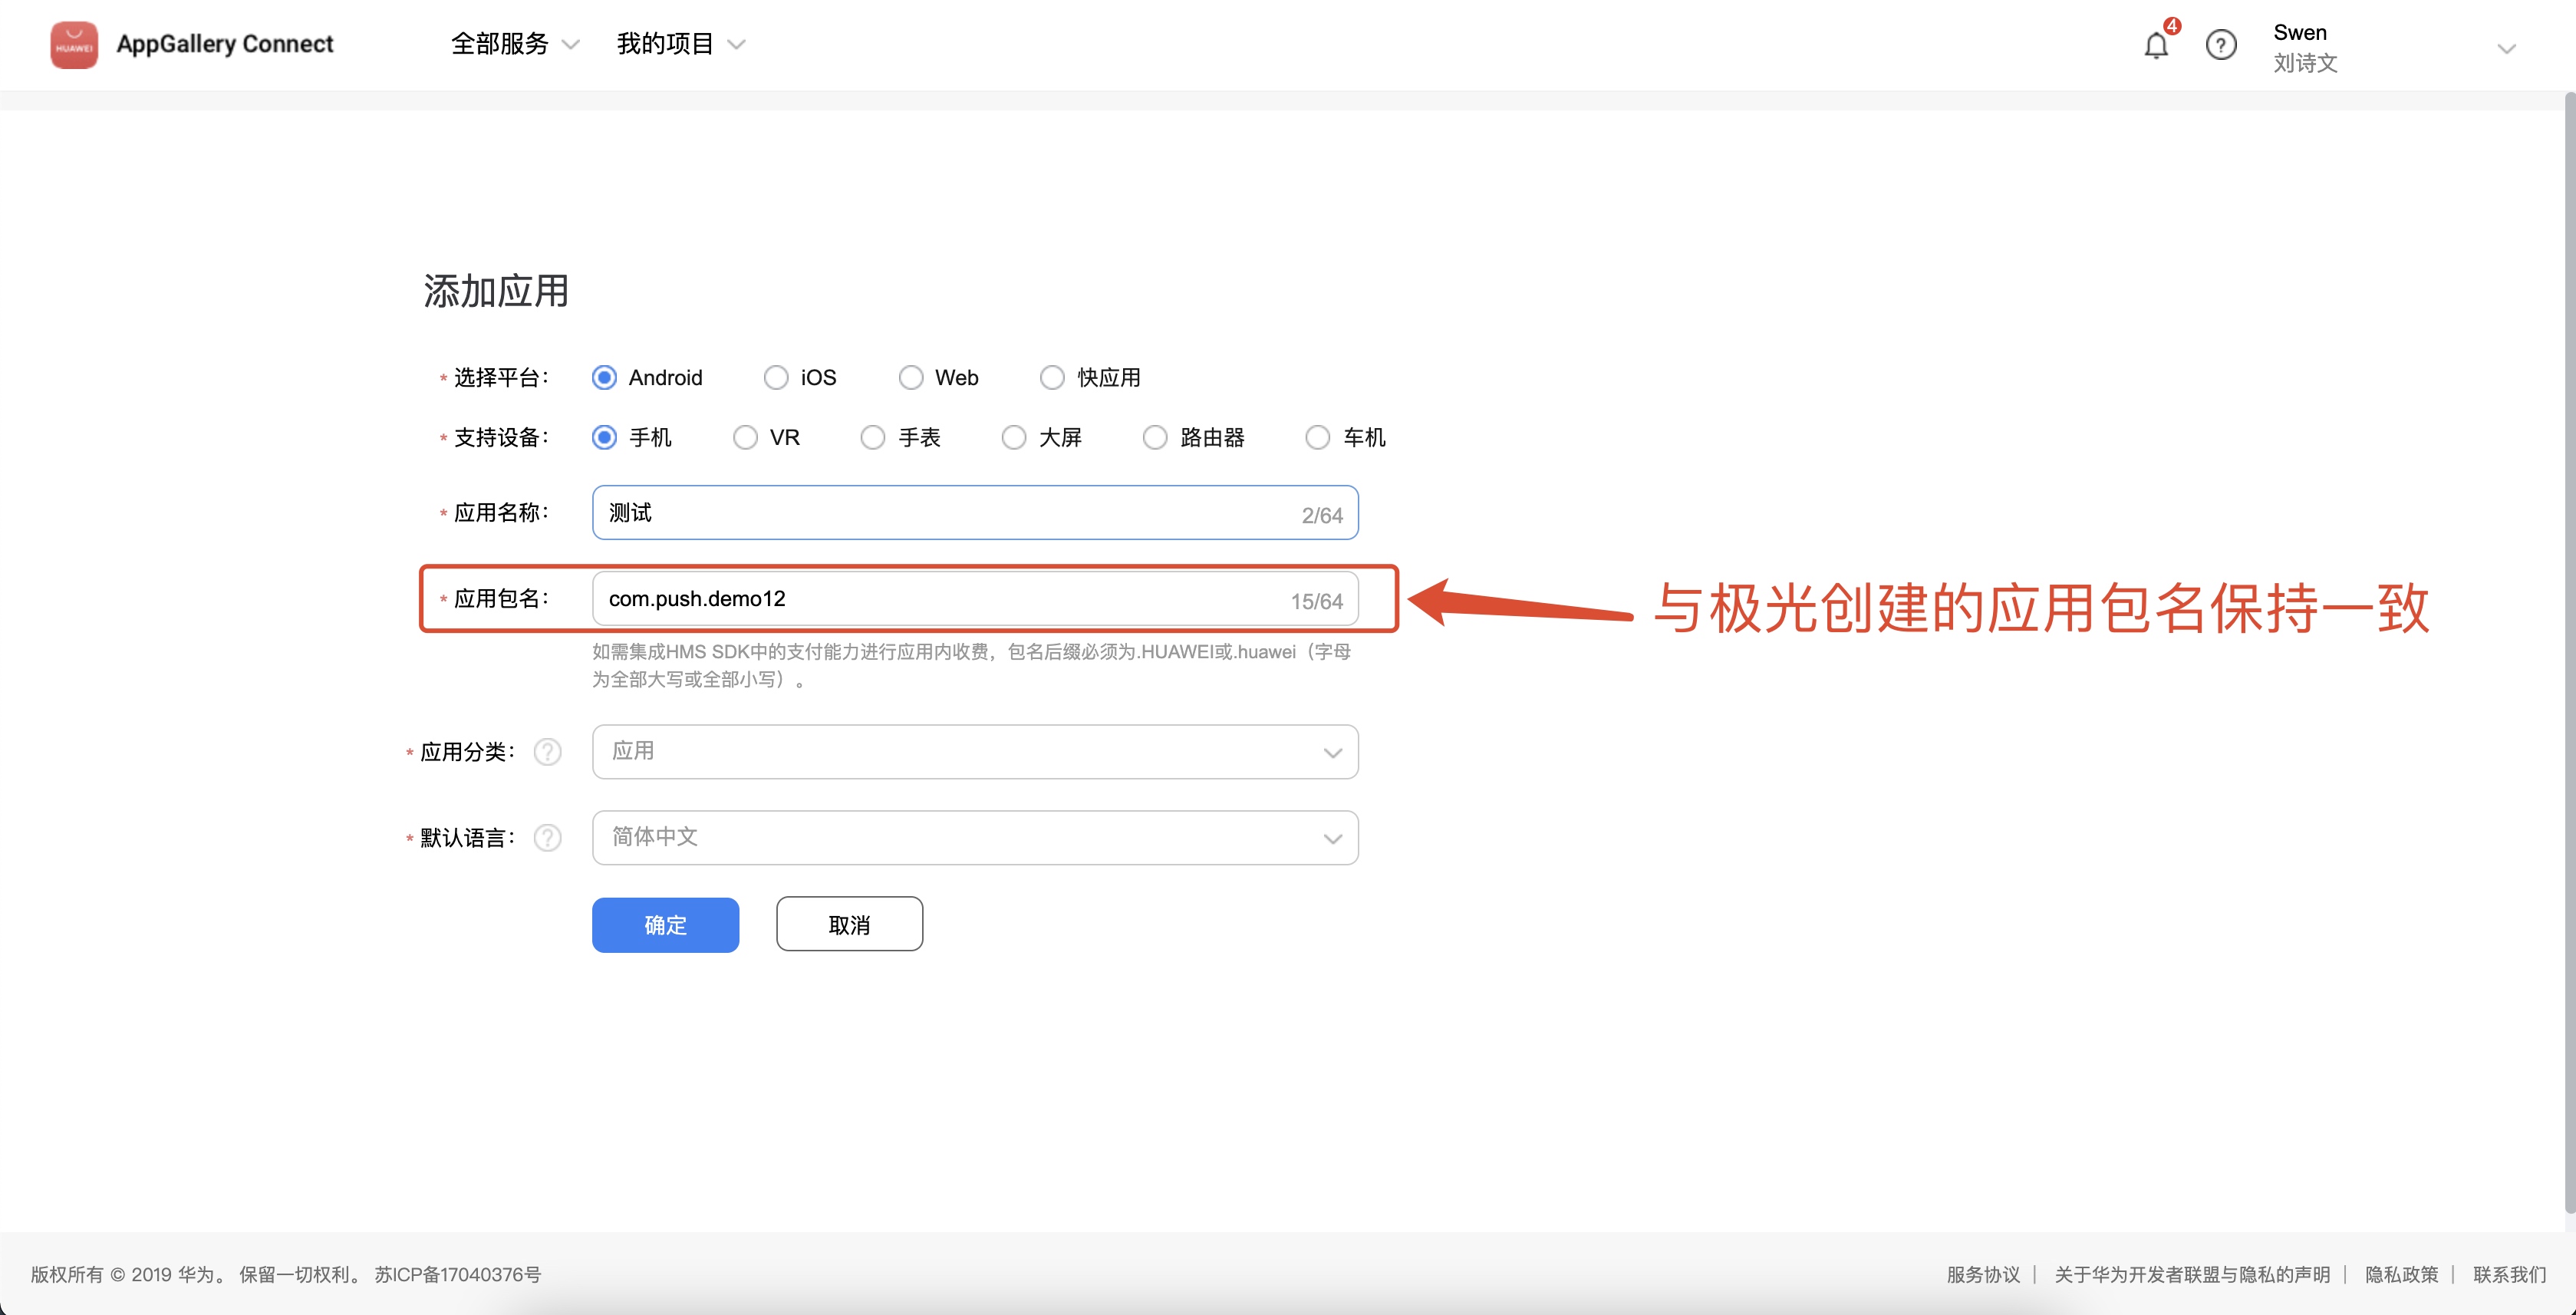Click help icon next to 默认语言
This screenshot has height=1315, width=2576.
coord(547,838)
